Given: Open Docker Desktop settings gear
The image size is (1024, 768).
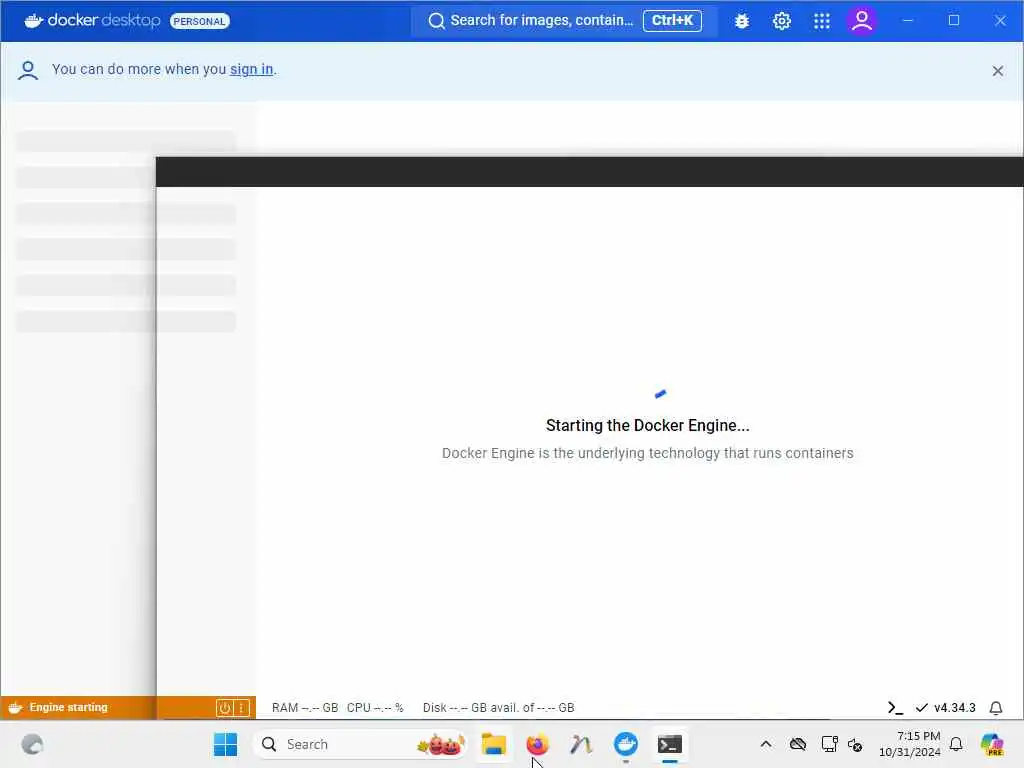Looking at the screenshot, I should tap(782, 21).
